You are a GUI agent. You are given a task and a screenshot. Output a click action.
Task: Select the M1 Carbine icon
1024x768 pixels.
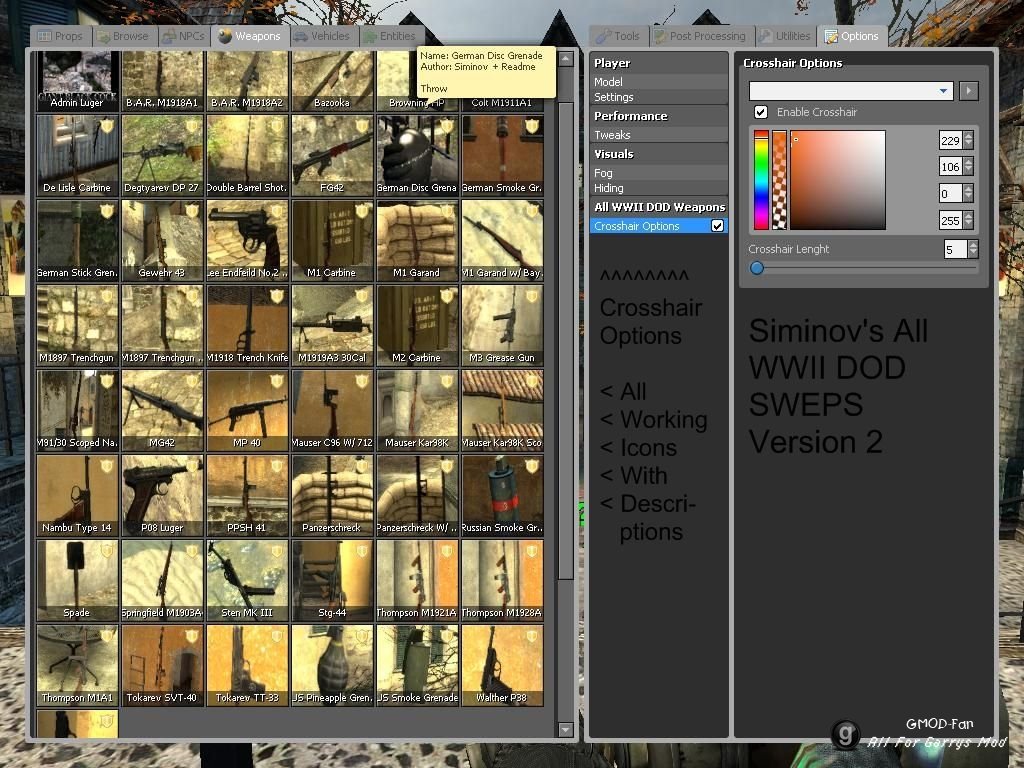tap(332, 240)
